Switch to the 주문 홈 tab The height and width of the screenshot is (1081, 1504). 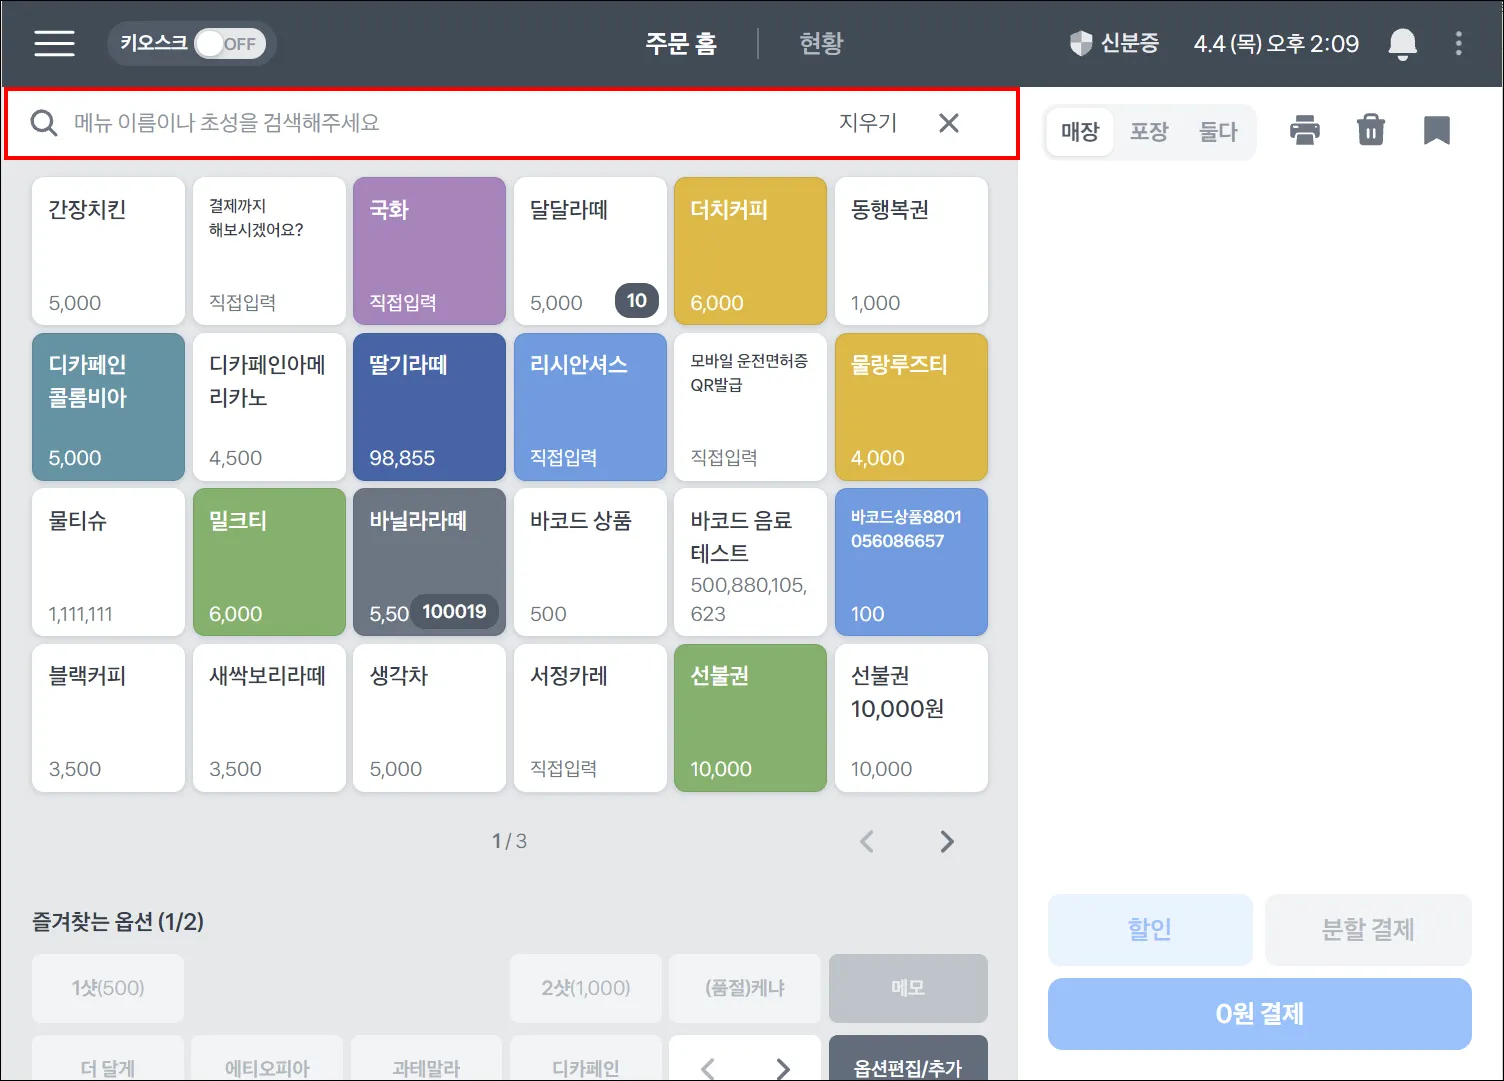coord(681,43)
